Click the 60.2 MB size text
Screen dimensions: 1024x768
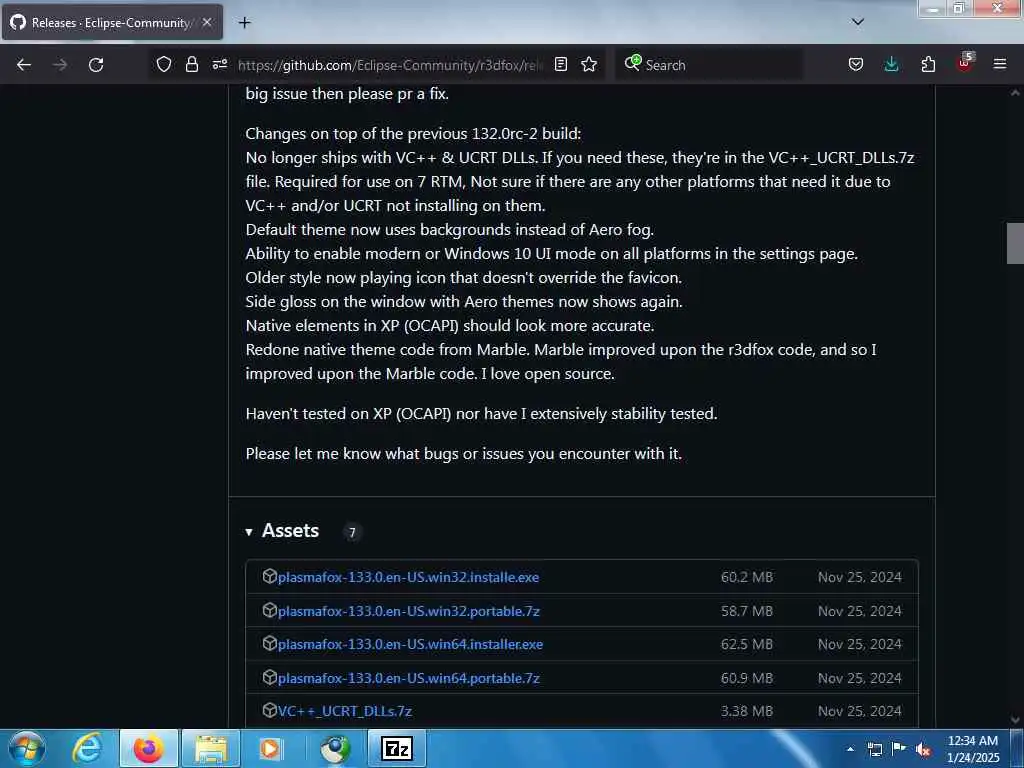pyautogui.click(x=746, y=577)
